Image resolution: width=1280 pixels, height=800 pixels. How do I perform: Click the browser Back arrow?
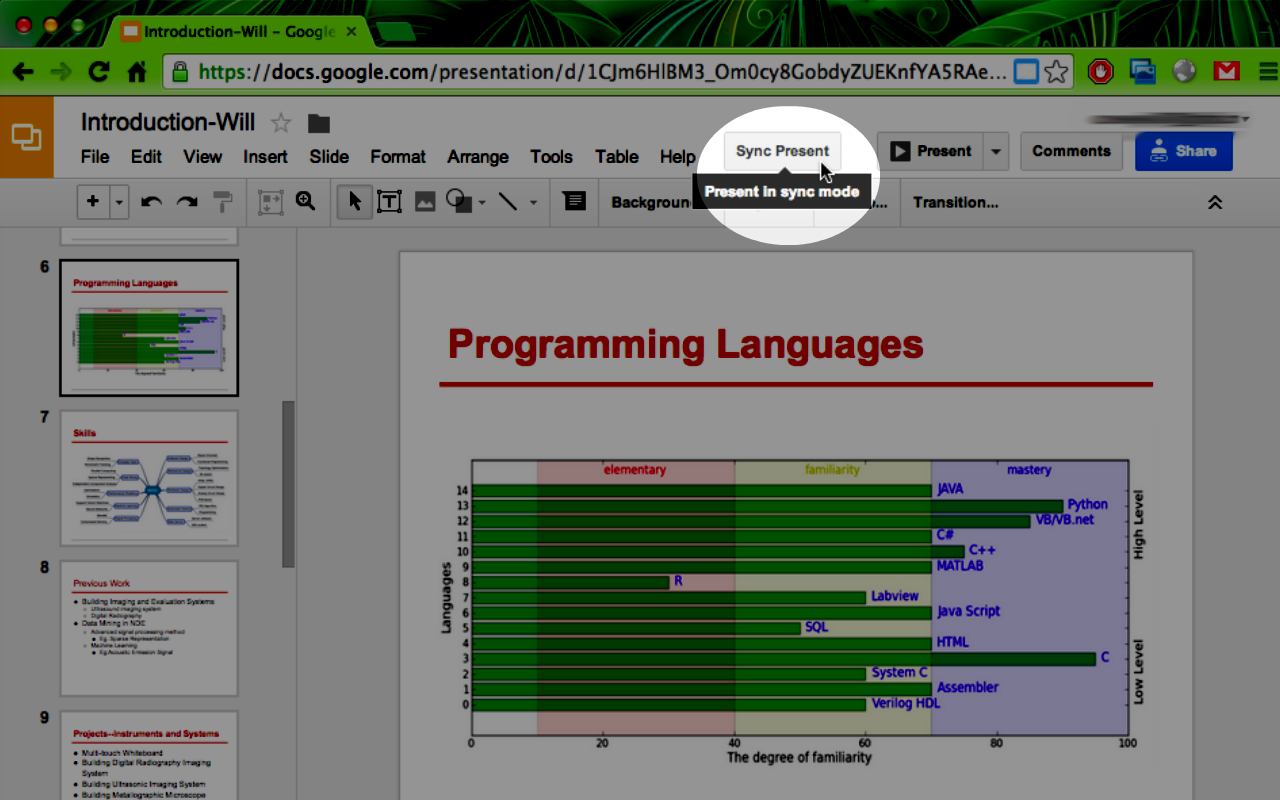(22, 72)
